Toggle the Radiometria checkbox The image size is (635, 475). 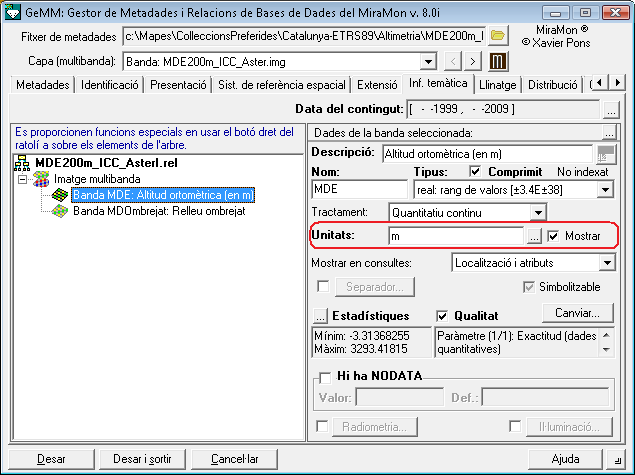coord(322,426)
